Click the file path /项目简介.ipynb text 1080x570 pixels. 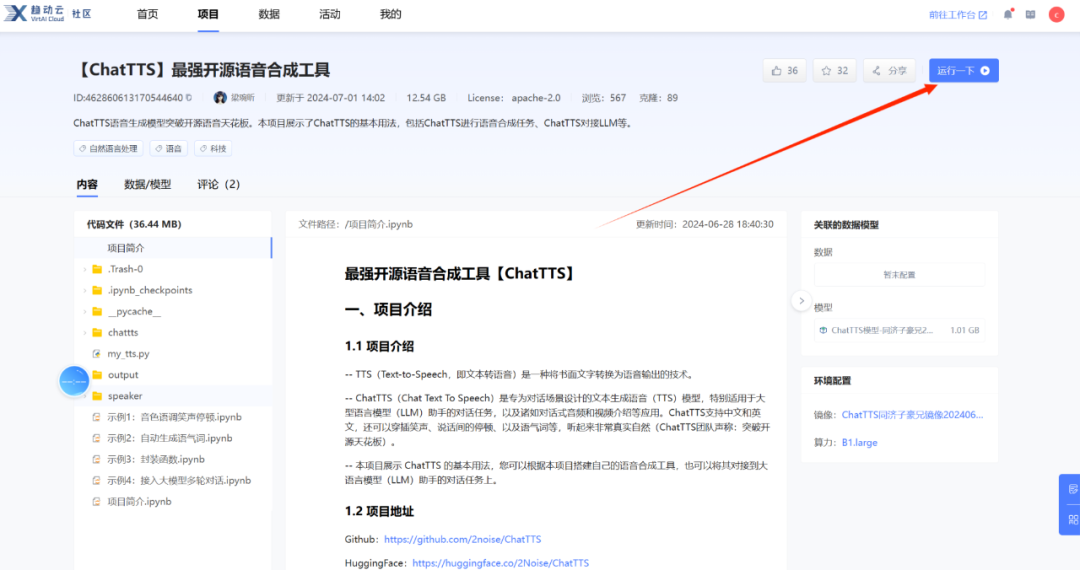(379, 224)
